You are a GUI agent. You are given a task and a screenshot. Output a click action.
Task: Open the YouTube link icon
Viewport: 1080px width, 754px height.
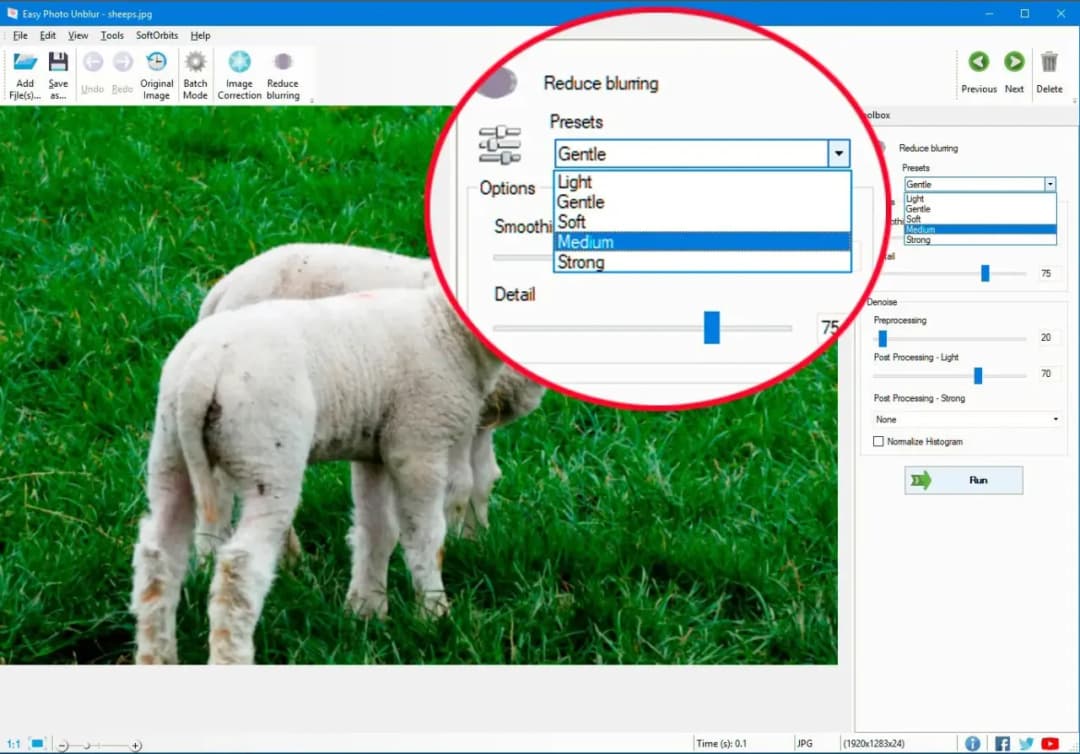pyautogui.click(x=1050, y=743)
